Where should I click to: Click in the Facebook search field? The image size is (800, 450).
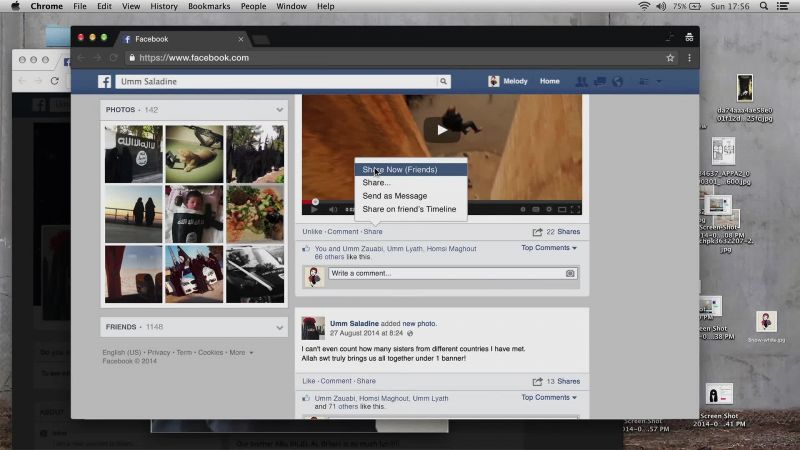tap(276, 82)
